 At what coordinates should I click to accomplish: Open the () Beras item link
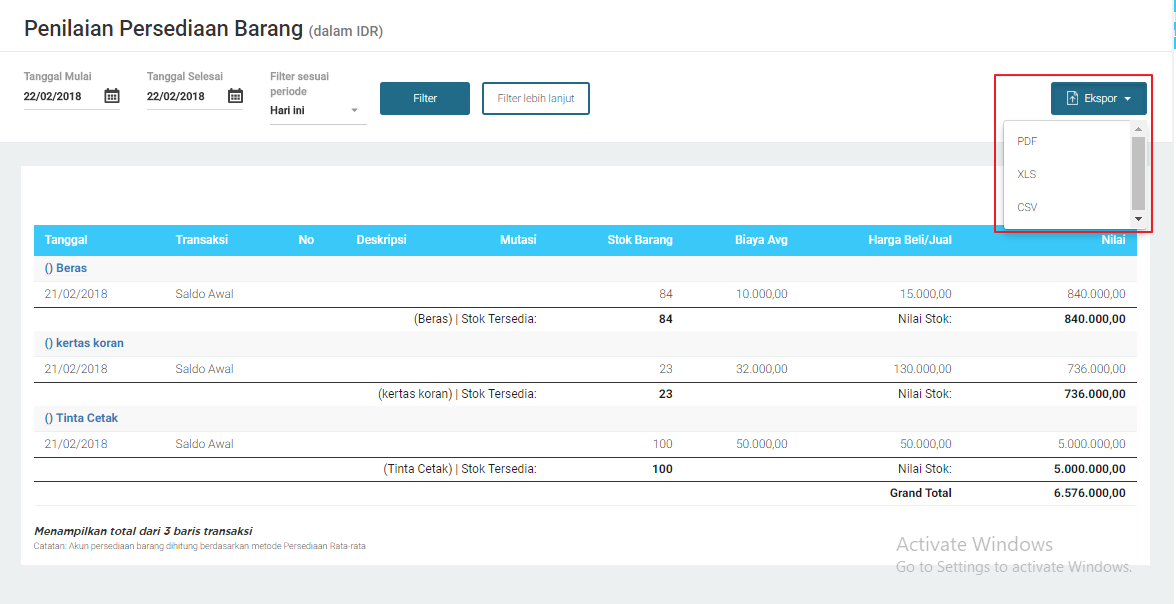click(x=65, y=268)
